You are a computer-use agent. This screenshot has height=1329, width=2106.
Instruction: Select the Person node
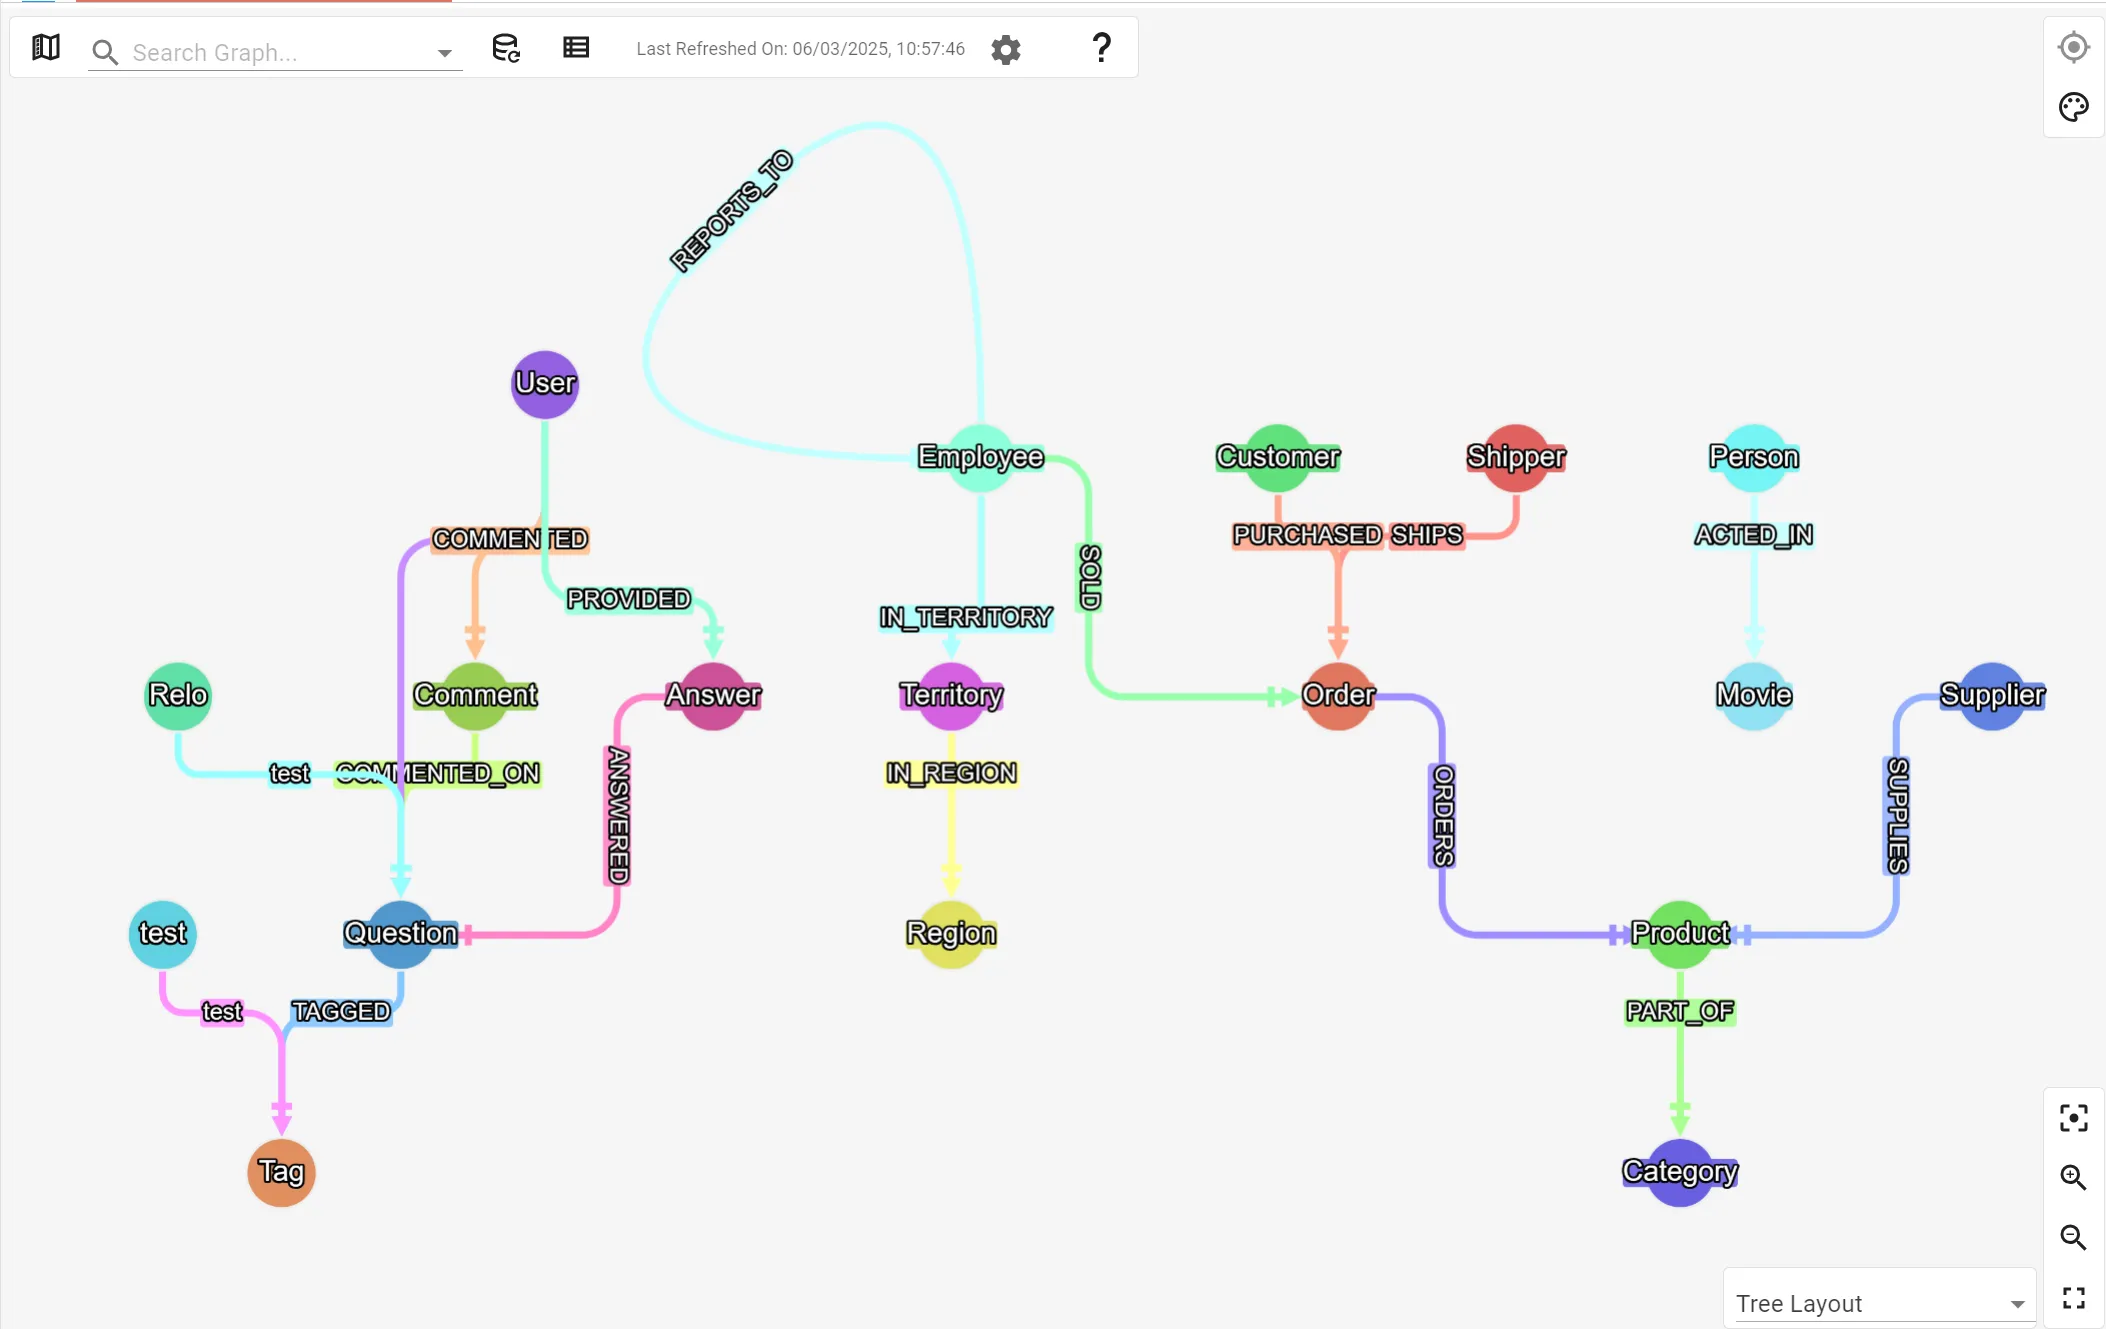pyautogui.click(x=1754, y=457)
